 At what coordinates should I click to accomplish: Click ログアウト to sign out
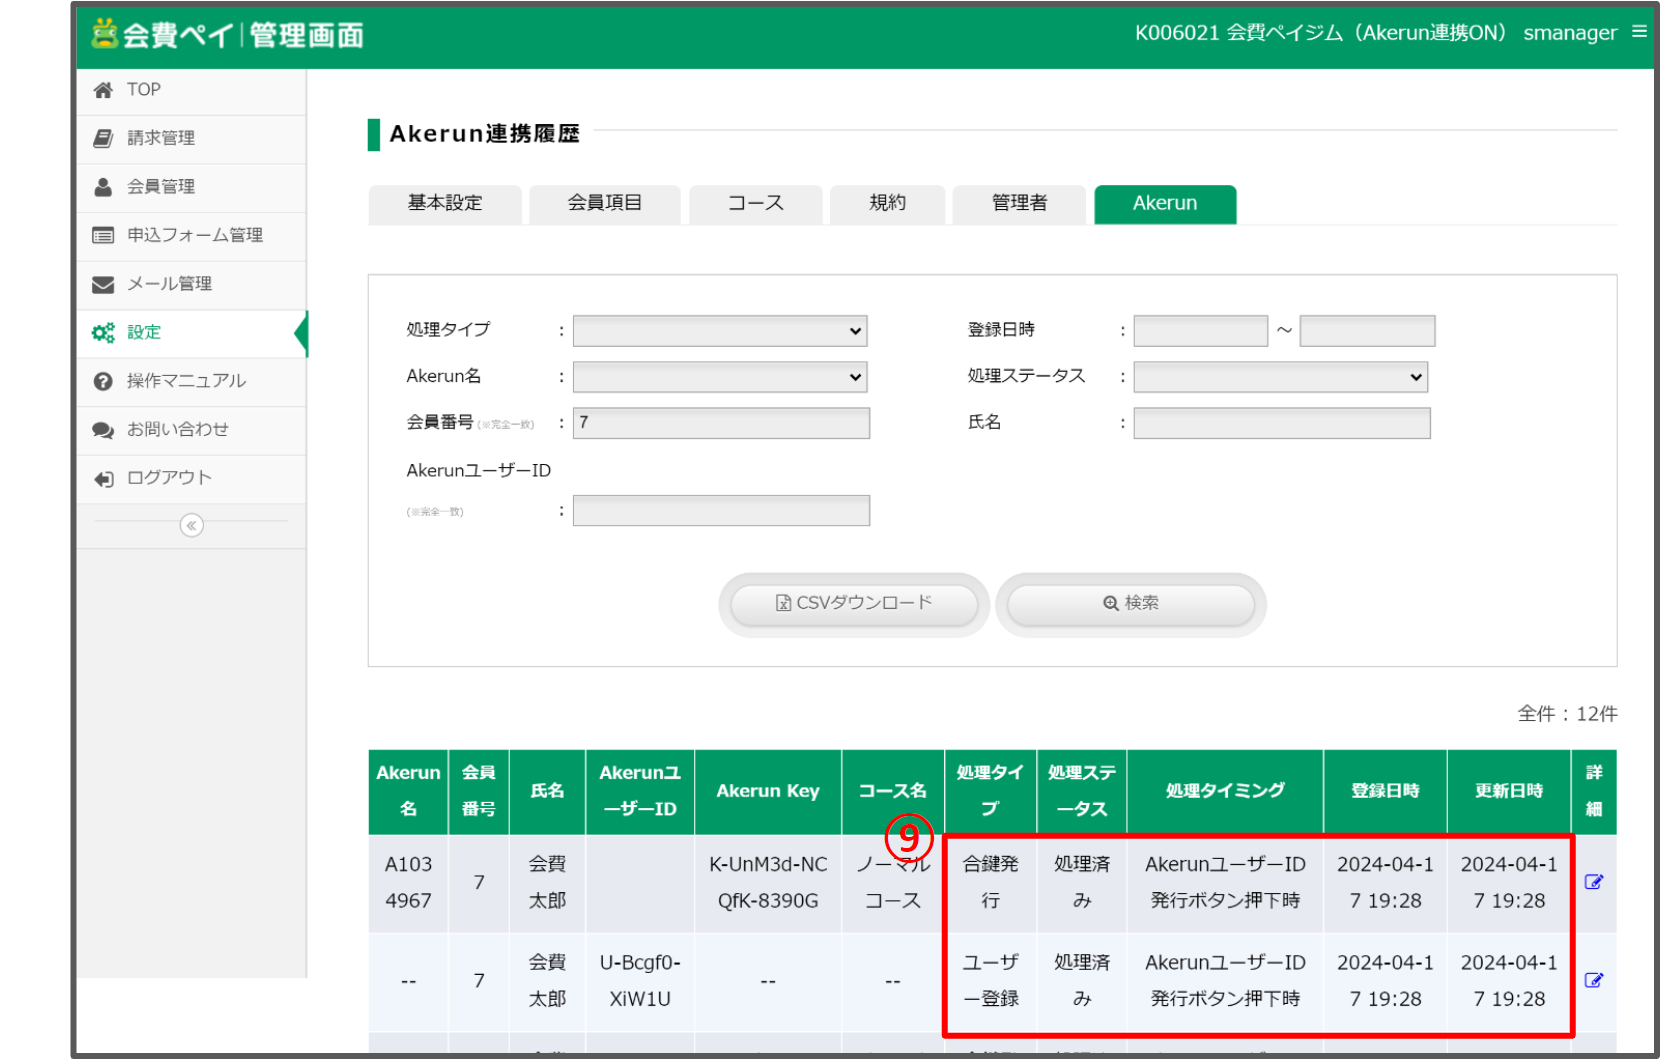point(168,478)
